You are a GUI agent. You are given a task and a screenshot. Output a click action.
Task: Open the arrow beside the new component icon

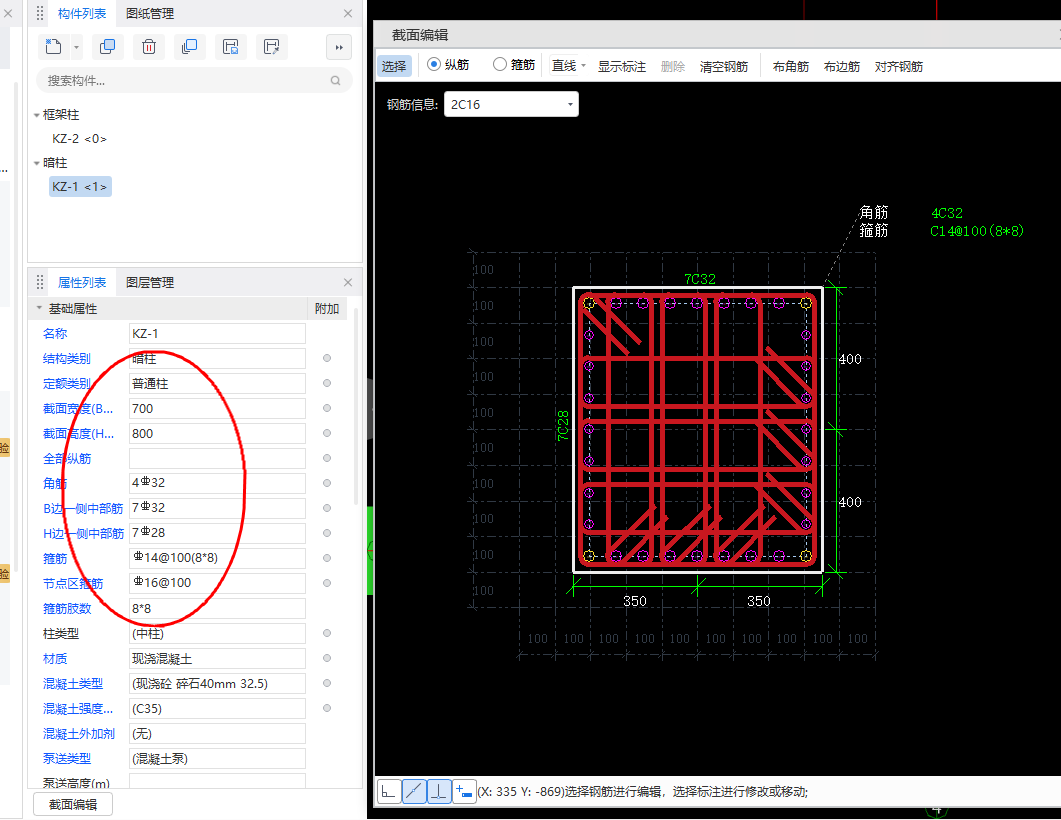76,47
